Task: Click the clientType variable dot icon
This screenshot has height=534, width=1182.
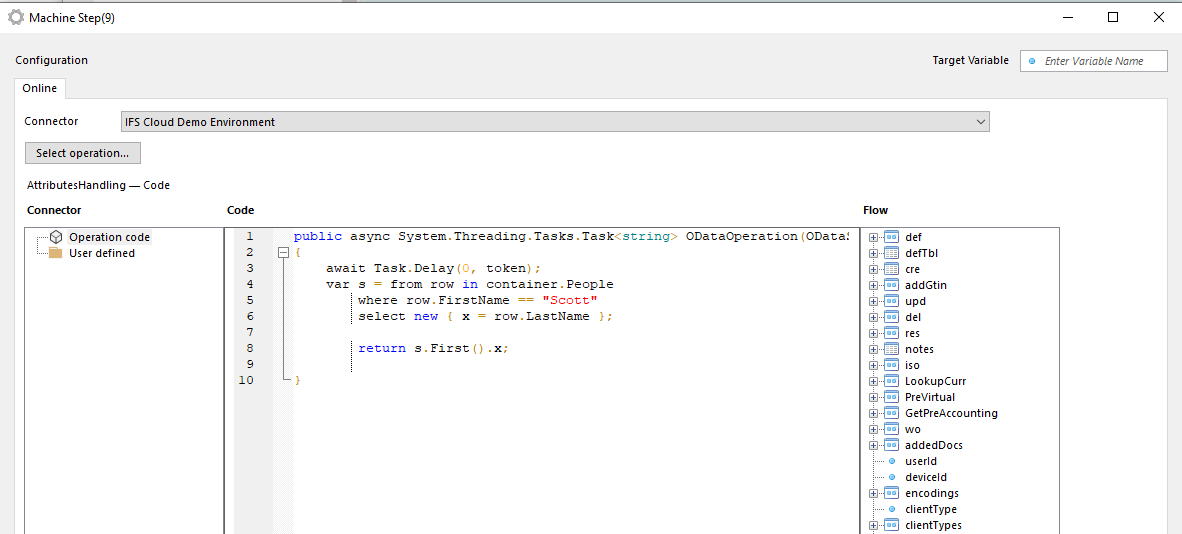Action: click(x=892, y=509)
